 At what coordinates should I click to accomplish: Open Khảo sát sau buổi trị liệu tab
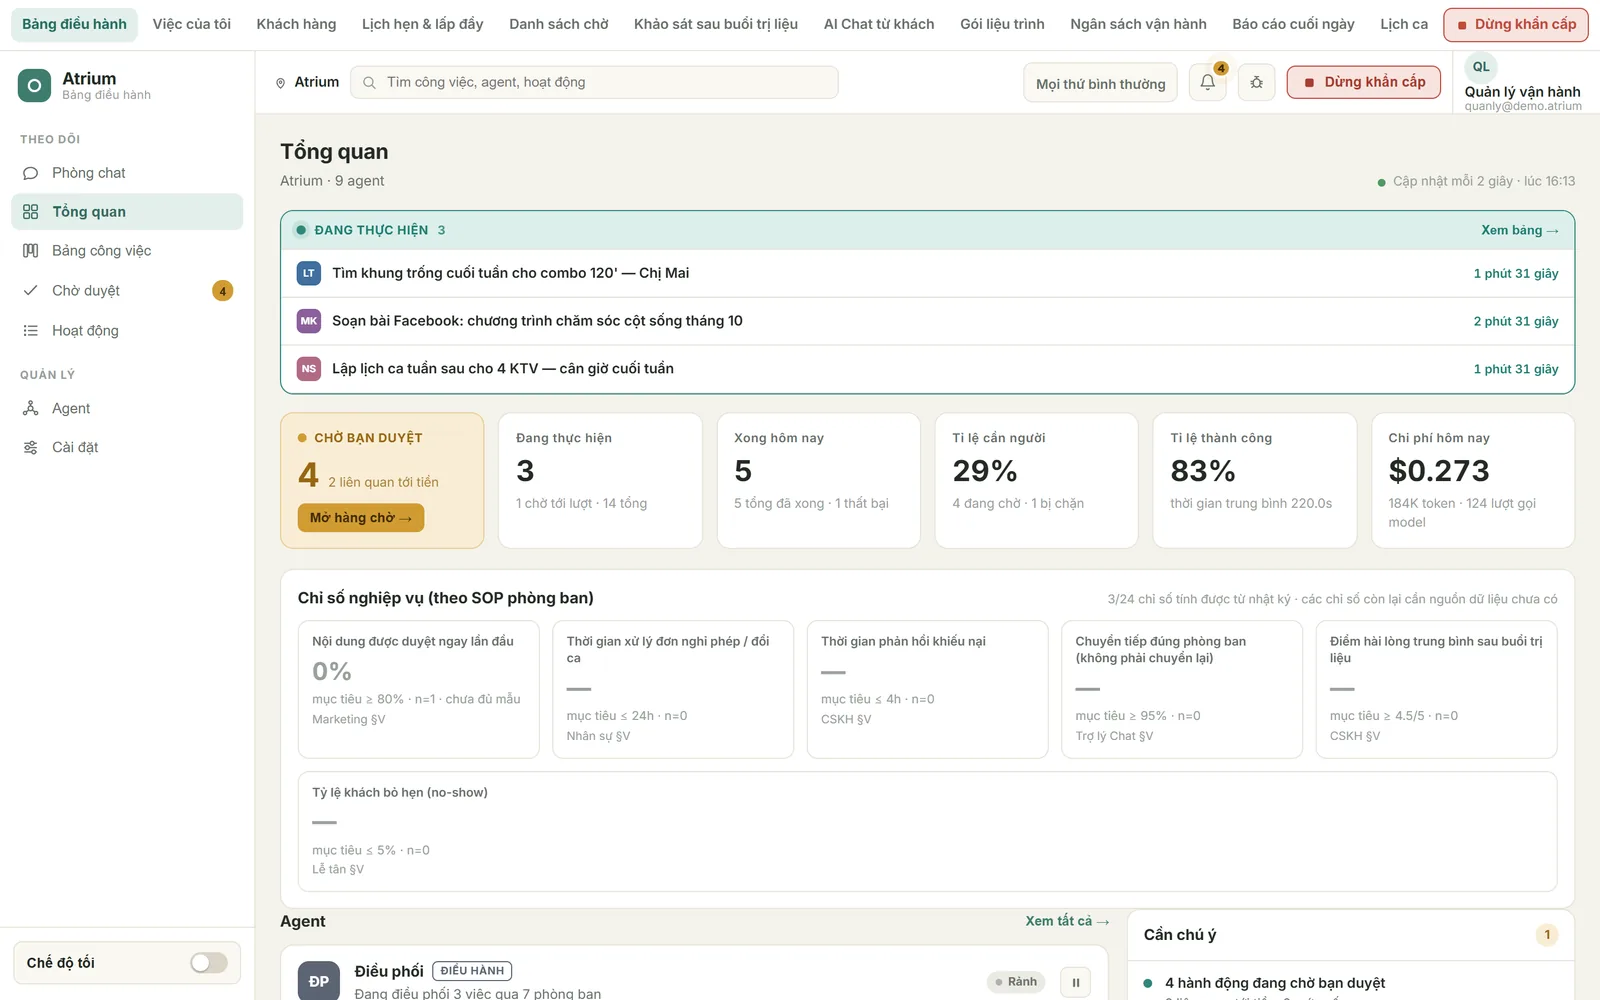pos(716,24)
